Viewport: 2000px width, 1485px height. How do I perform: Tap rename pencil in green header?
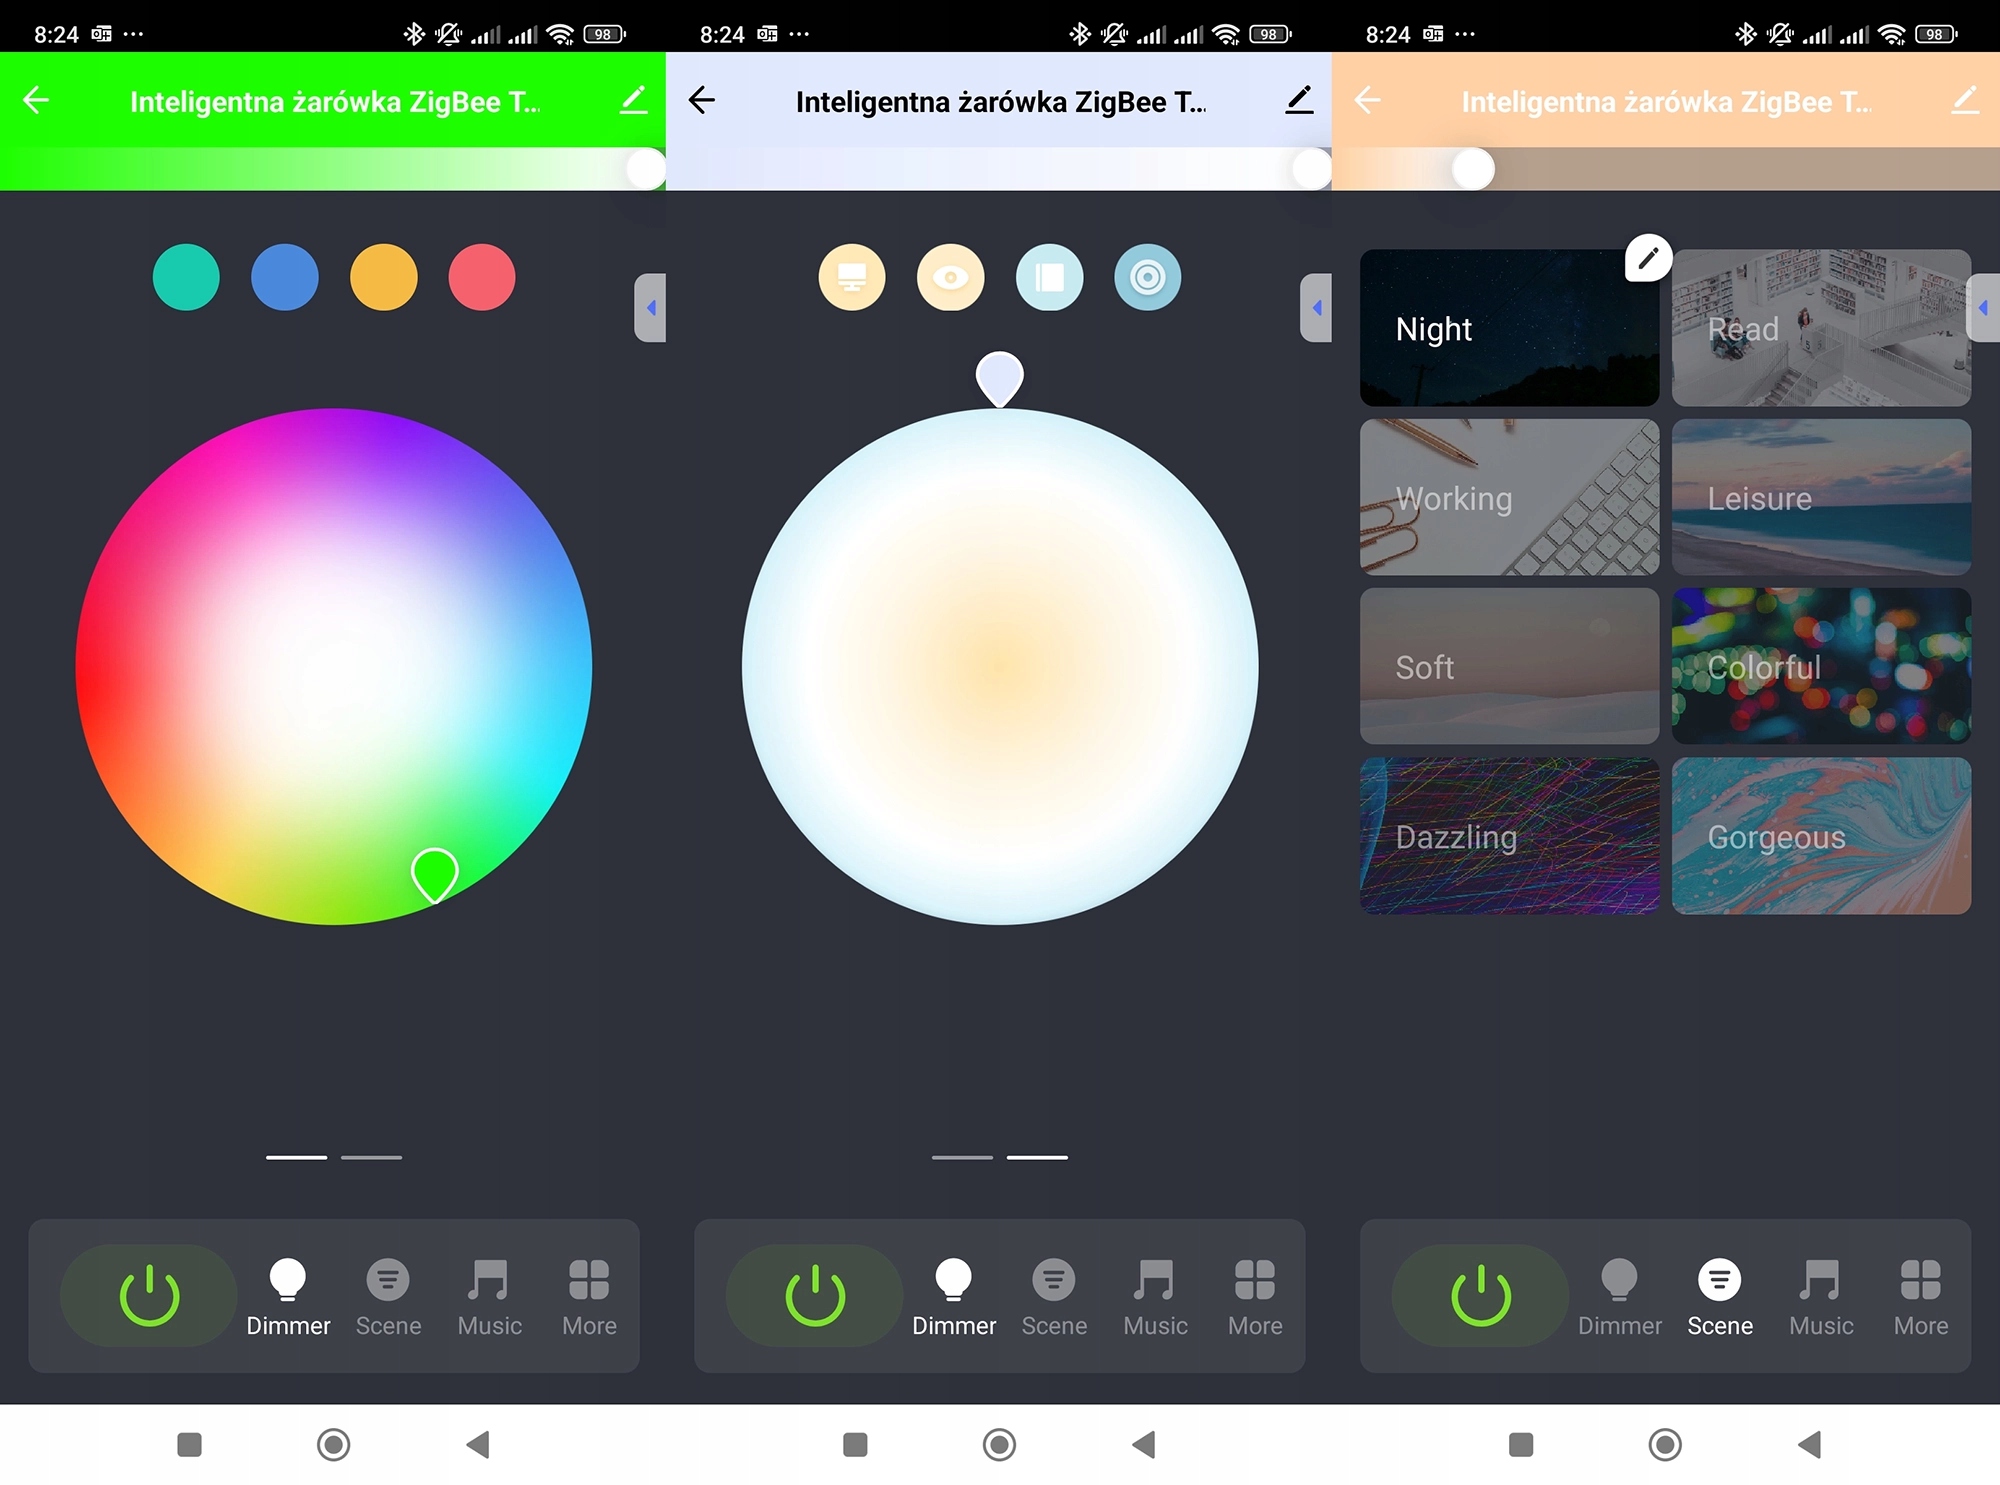coord(633,100)
